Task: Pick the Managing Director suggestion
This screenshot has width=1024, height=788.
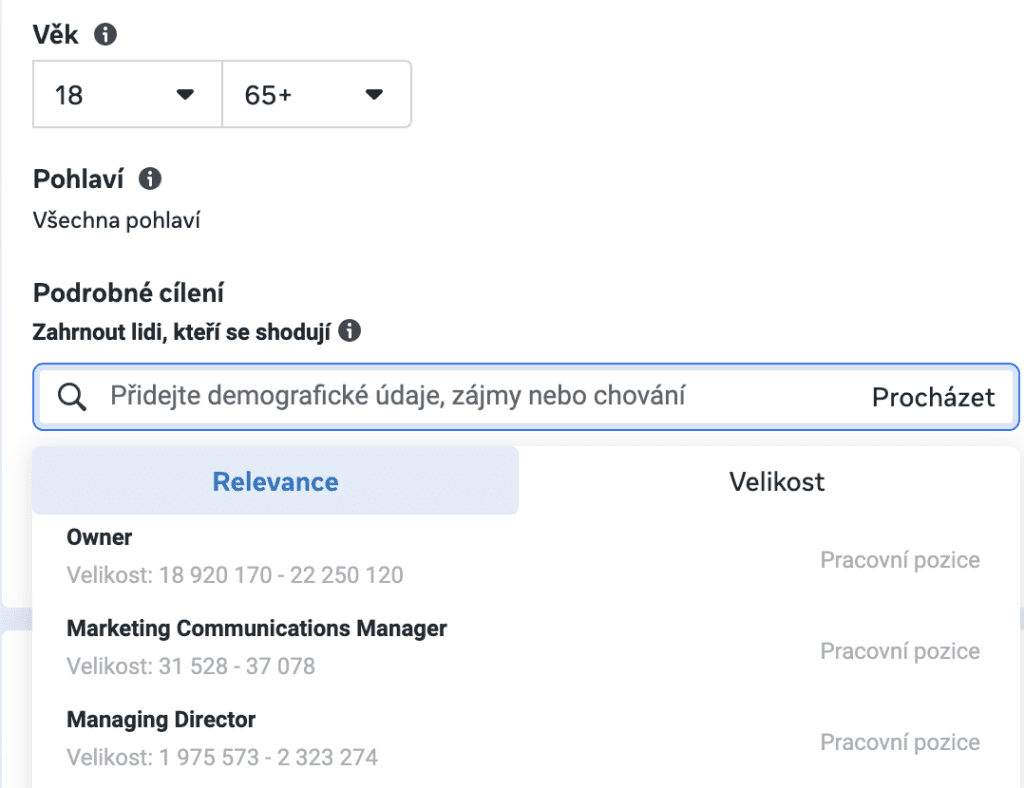Action: click(161, 719)
